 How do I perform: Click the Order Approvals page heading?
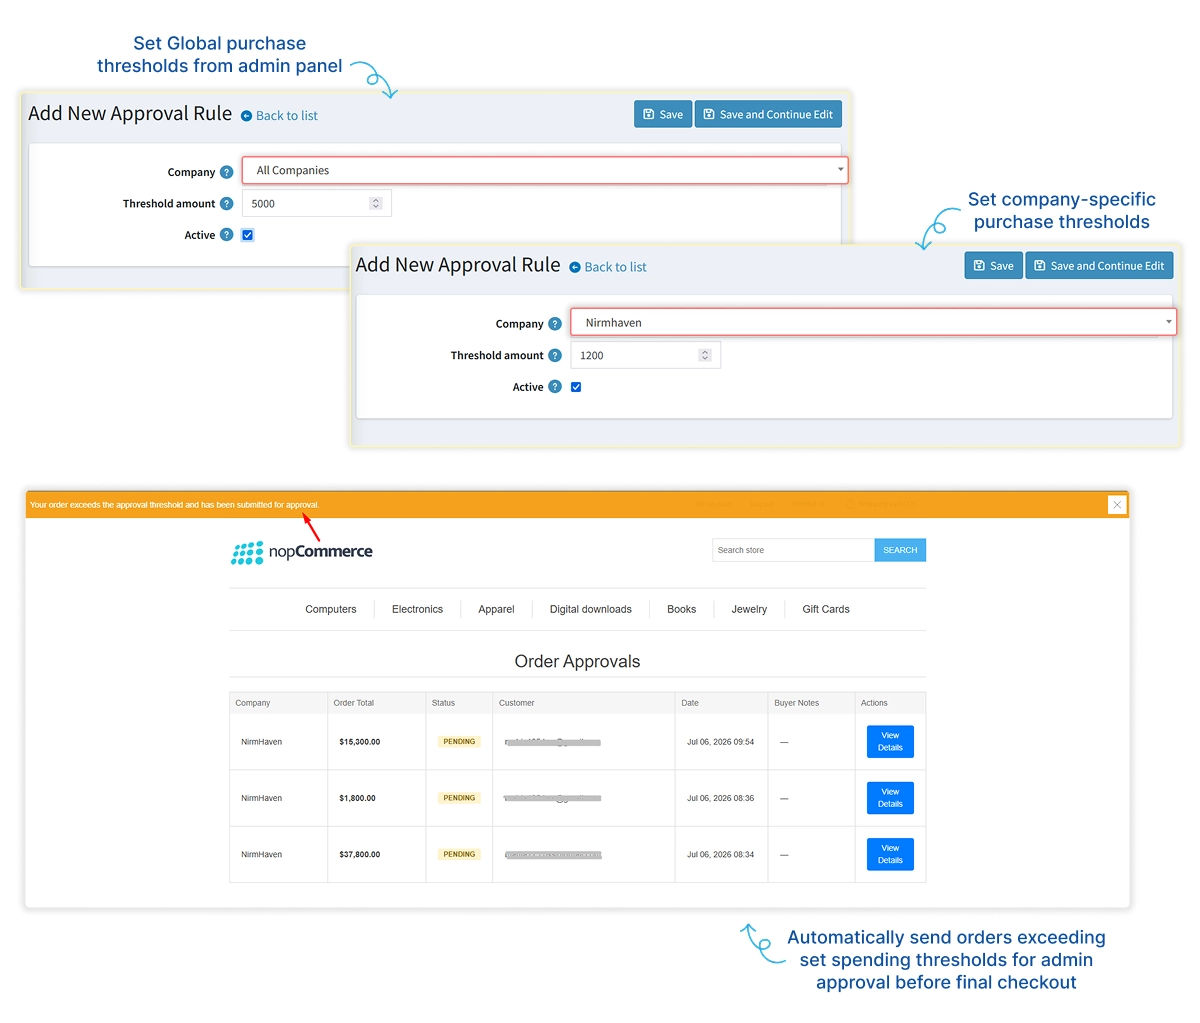pos(577,661)
